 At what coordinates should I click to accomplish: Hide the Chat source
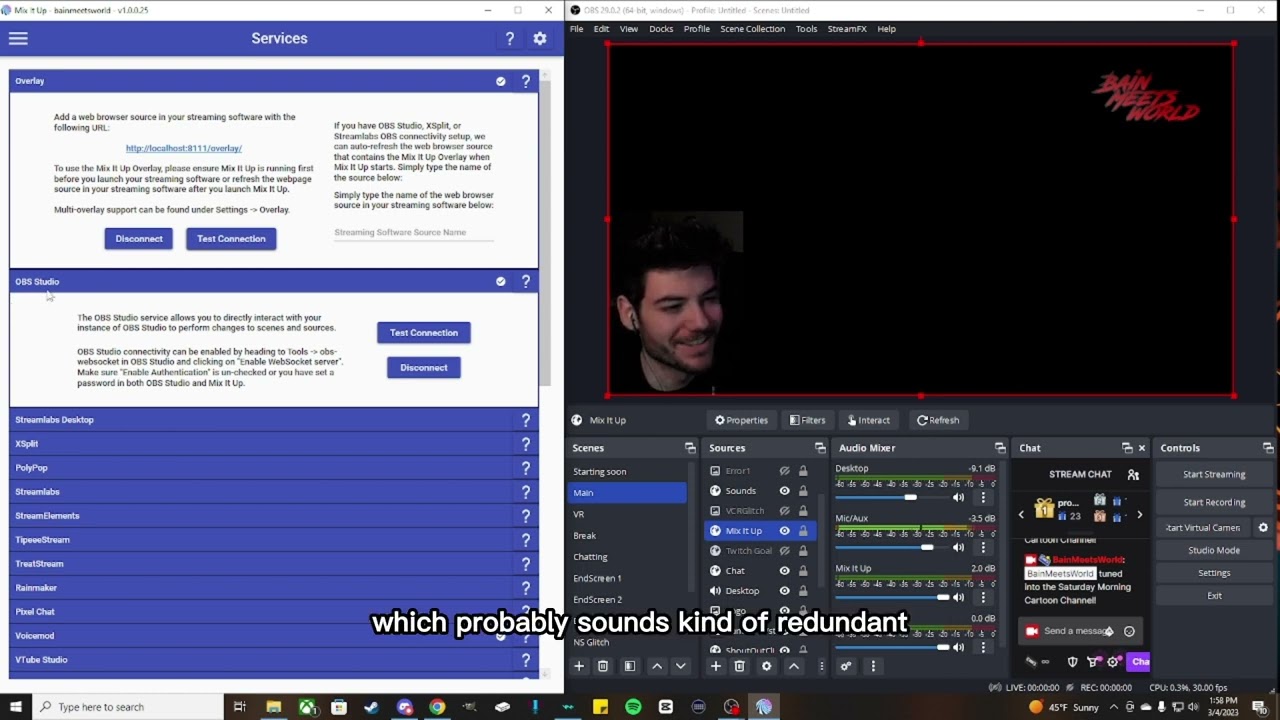pos(784,571)
